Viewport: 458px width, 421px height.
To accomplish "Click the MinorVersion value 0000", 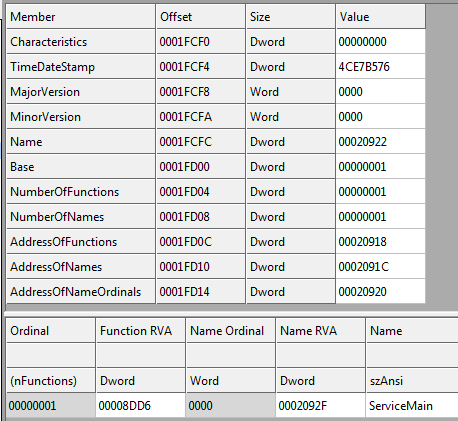I will pyautogui.click(x=381, y=117).
